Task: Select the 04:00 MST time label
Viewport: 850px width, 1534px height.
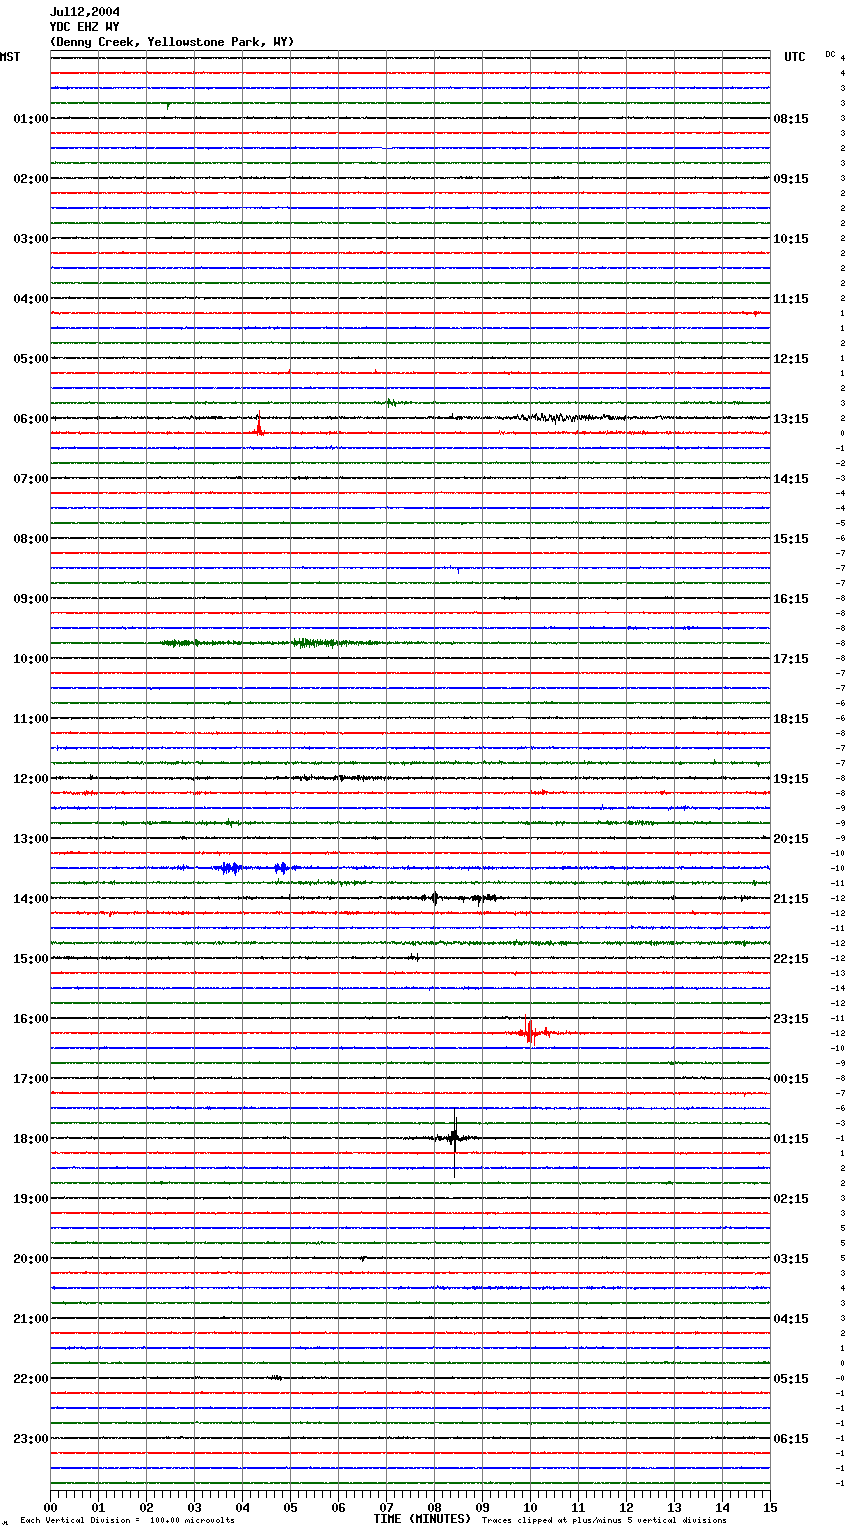Action: click(31, 299)
